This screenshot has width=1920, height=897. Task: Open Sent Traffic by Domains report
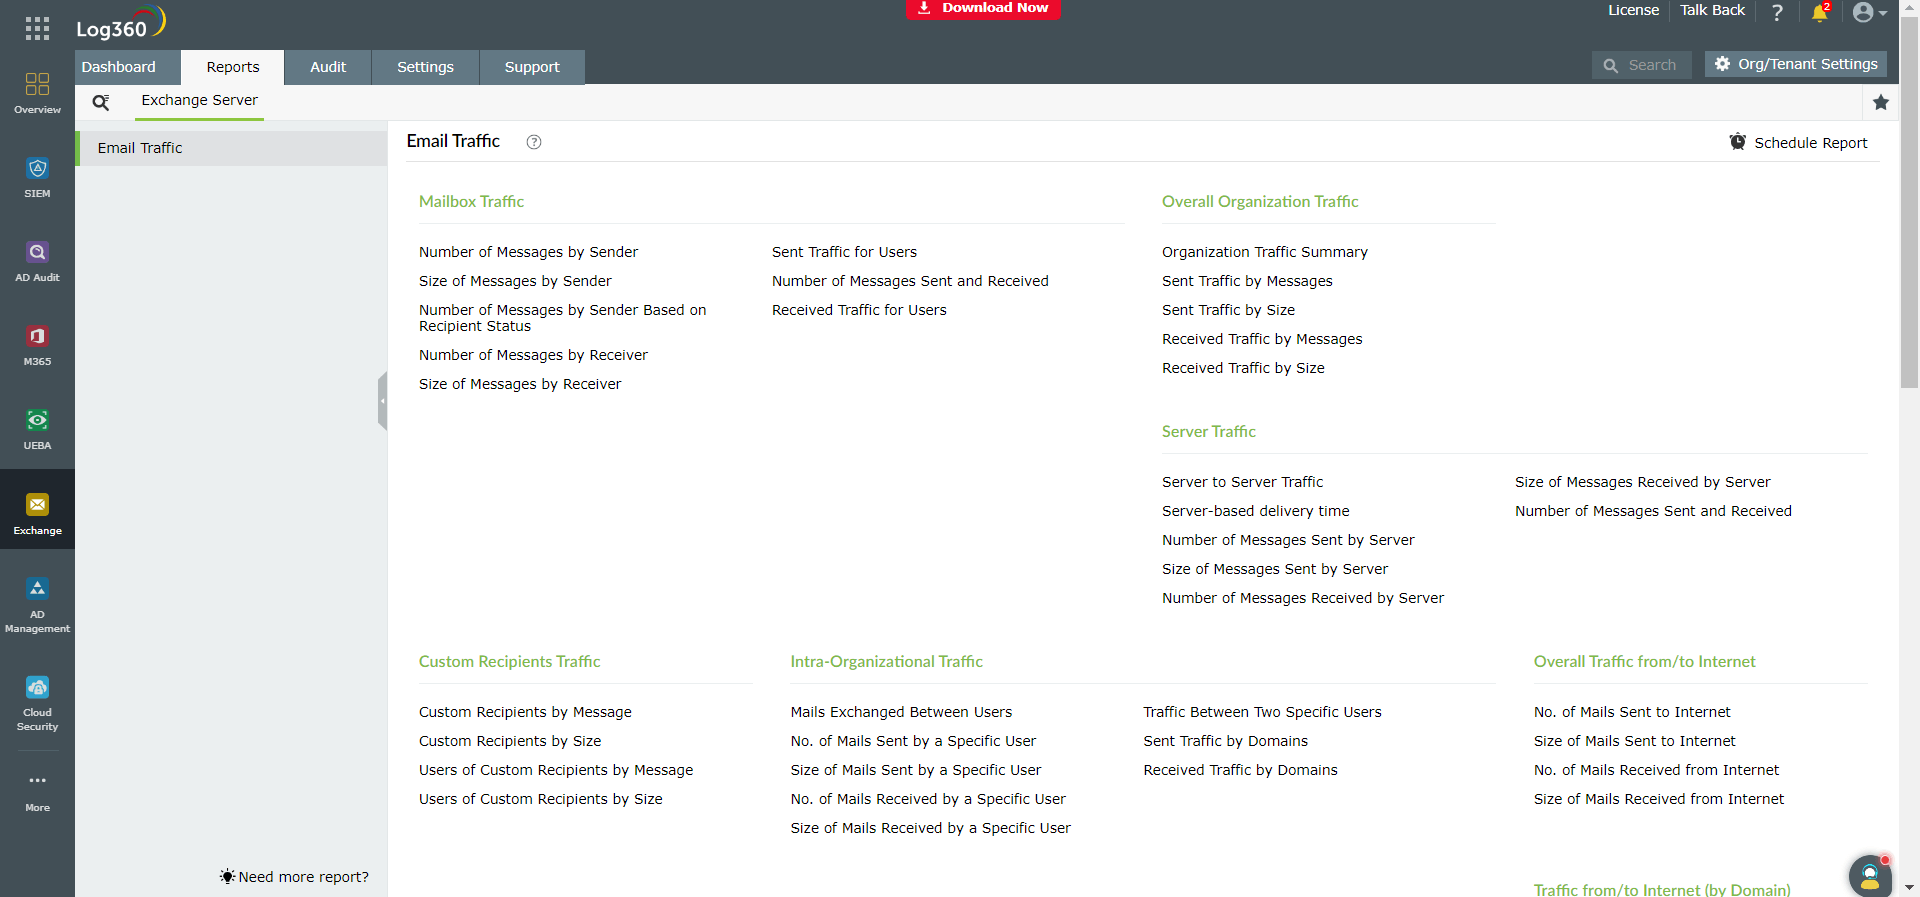(1225, 741)
